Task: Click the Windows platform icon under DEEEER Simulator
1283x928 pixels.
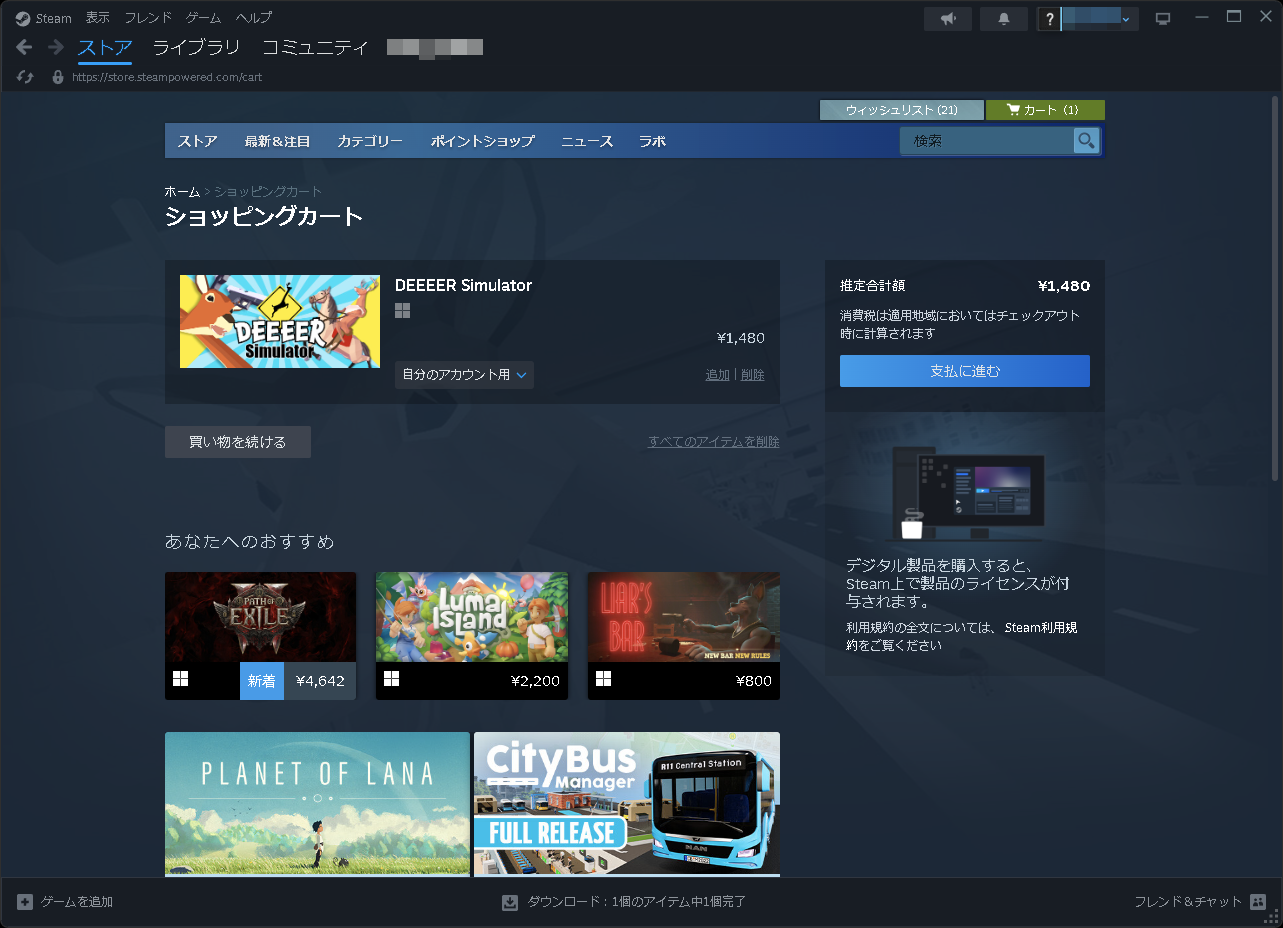Action: pyautogui.click(x=402, y=311)
